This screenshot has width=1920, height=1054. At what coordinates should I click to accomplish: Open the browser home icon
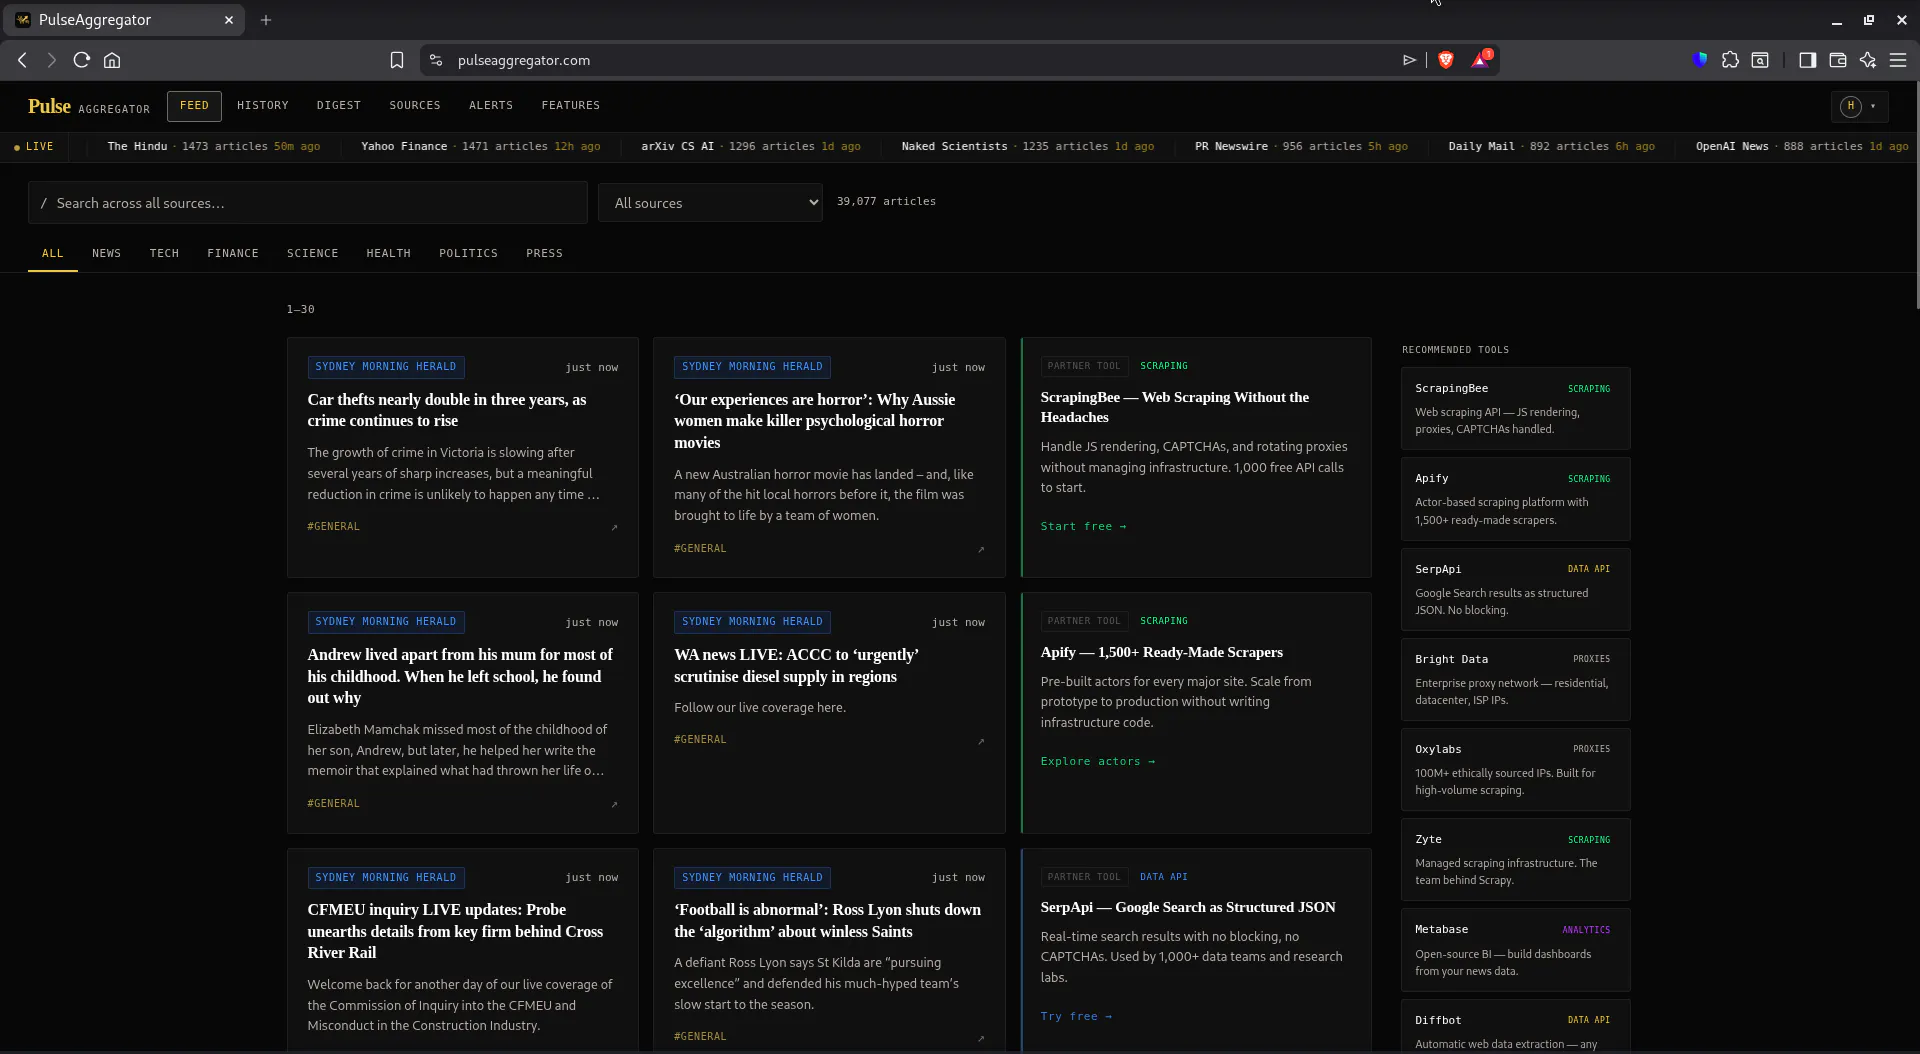112,60
